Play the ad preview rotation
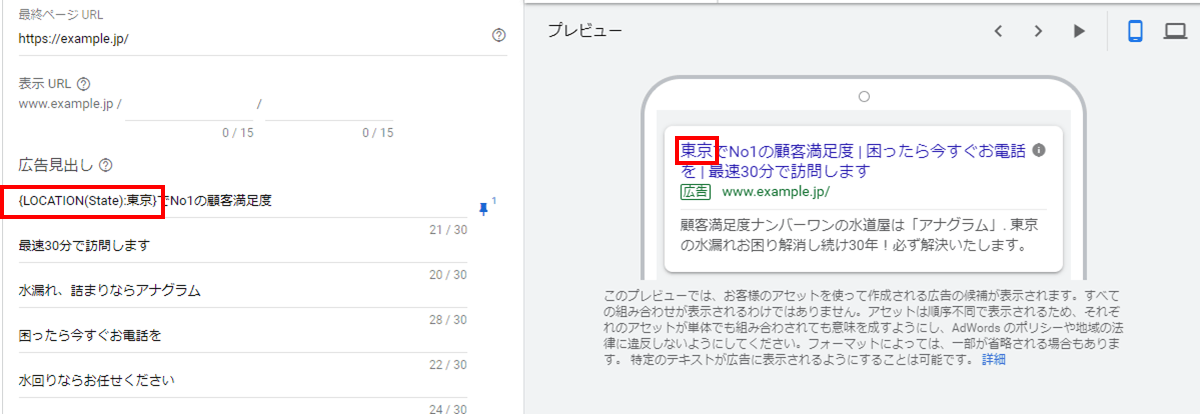 click(x=1079, y=31)
